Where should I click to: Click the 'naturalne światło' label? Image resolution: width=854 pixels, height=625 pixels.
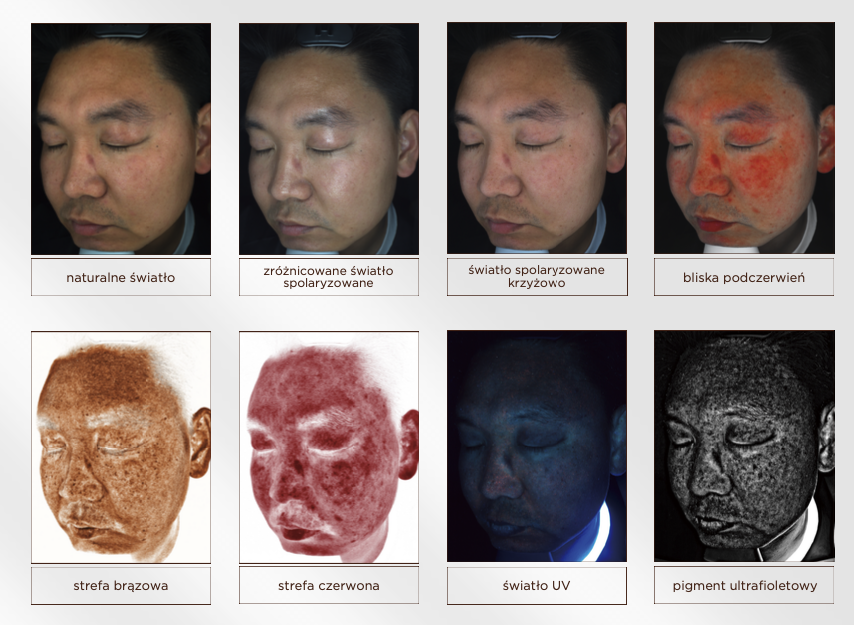point(120,277)
